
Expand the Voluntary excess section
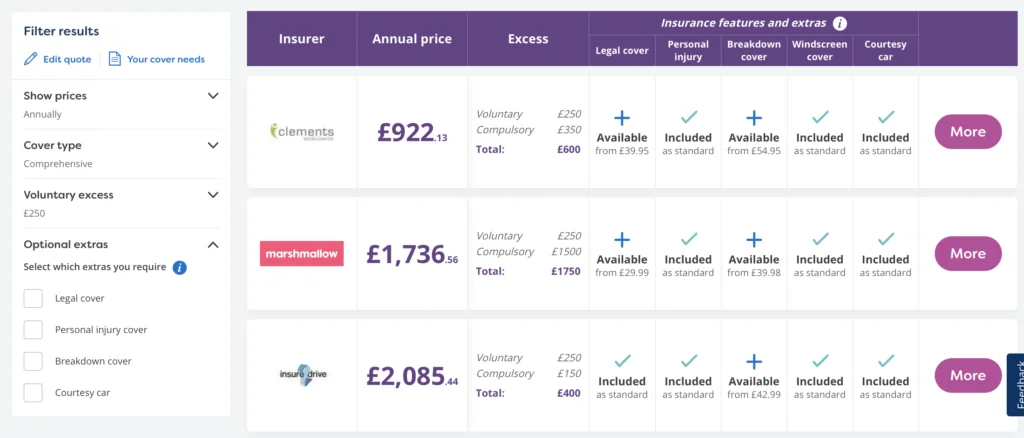pyautogui.click(x=213, y=195)
